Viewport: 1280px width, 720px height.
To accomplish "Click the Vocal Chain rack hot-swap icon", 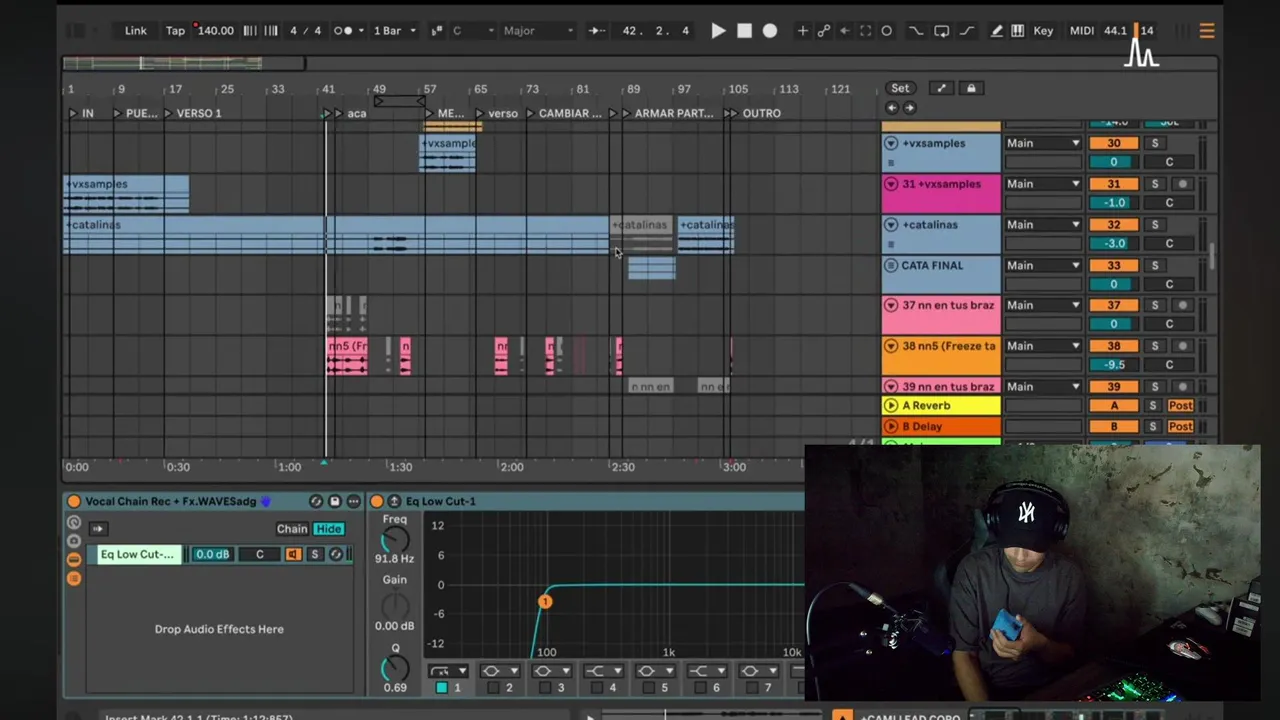I will click(316, 501).
